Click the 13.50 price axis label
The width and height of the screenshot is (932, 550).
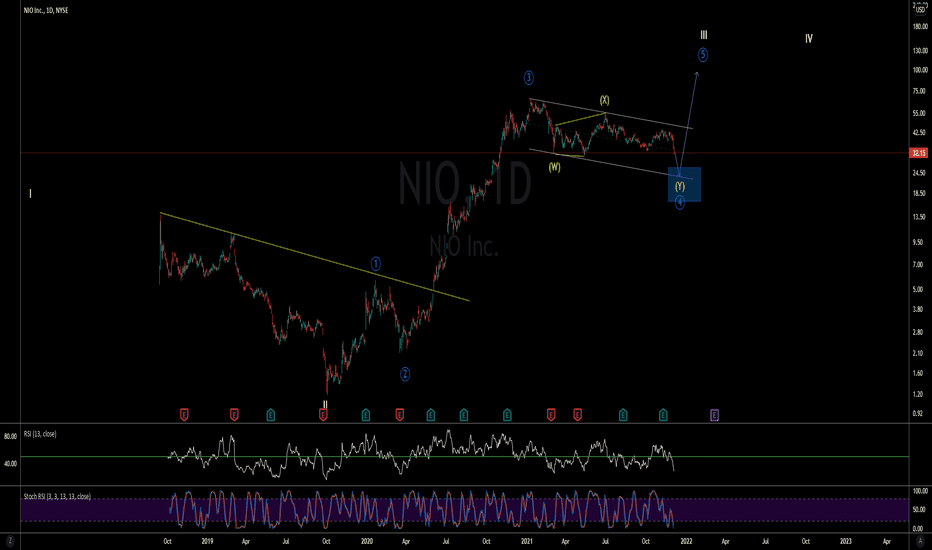[x=919, y=217]
